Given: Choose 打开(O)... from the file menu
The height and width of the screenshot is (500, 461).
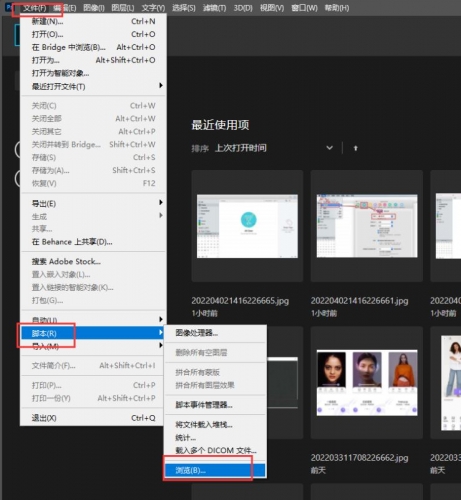Looking at the screenshot, I should pos(93,34).
